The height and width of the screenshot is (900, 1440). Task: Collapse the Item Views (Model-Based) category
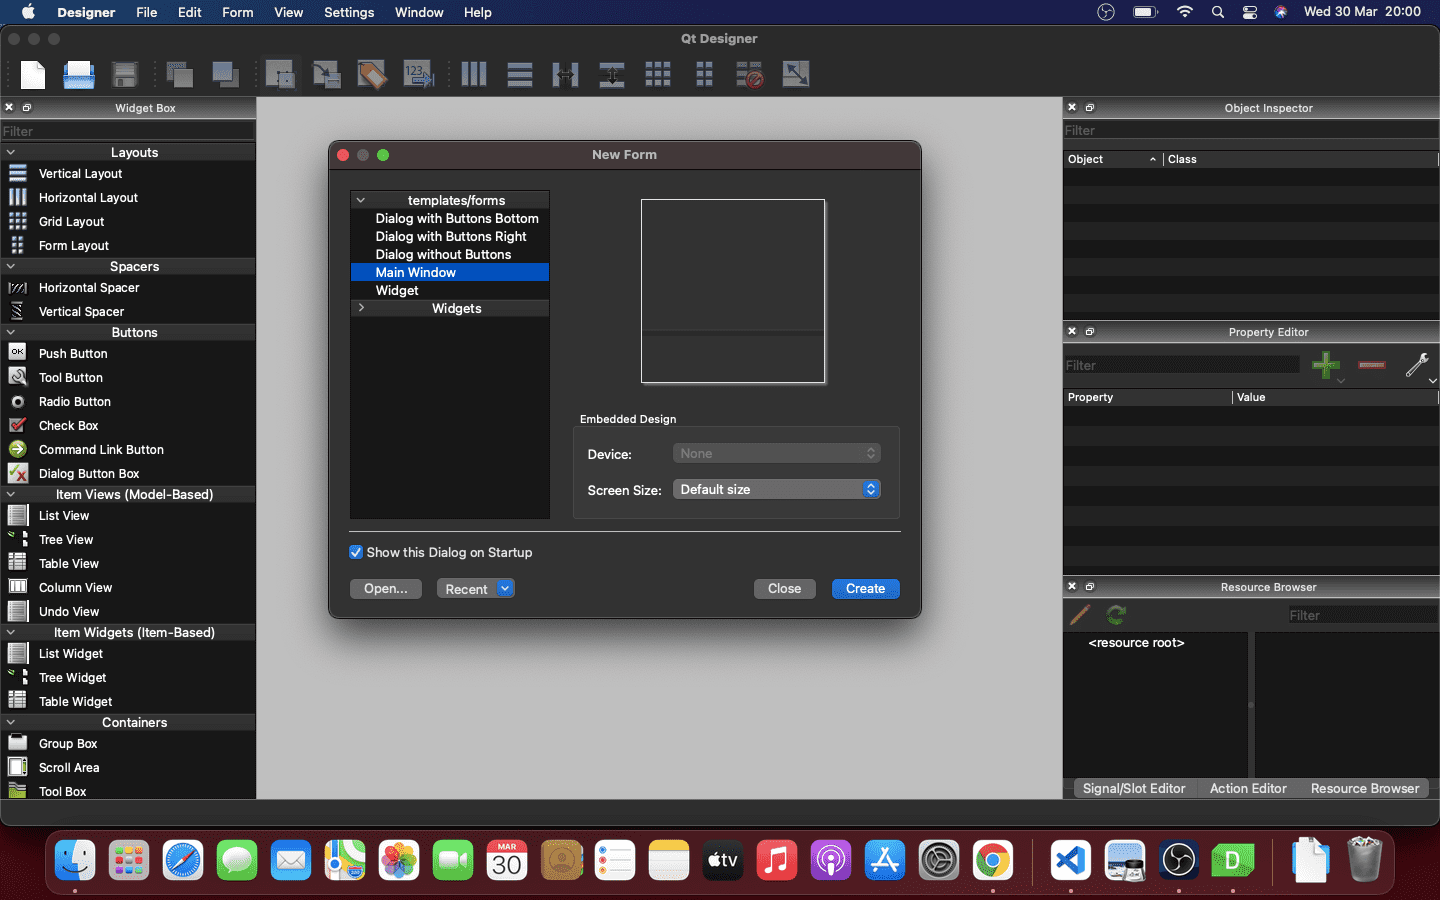[x=11, y=494]
